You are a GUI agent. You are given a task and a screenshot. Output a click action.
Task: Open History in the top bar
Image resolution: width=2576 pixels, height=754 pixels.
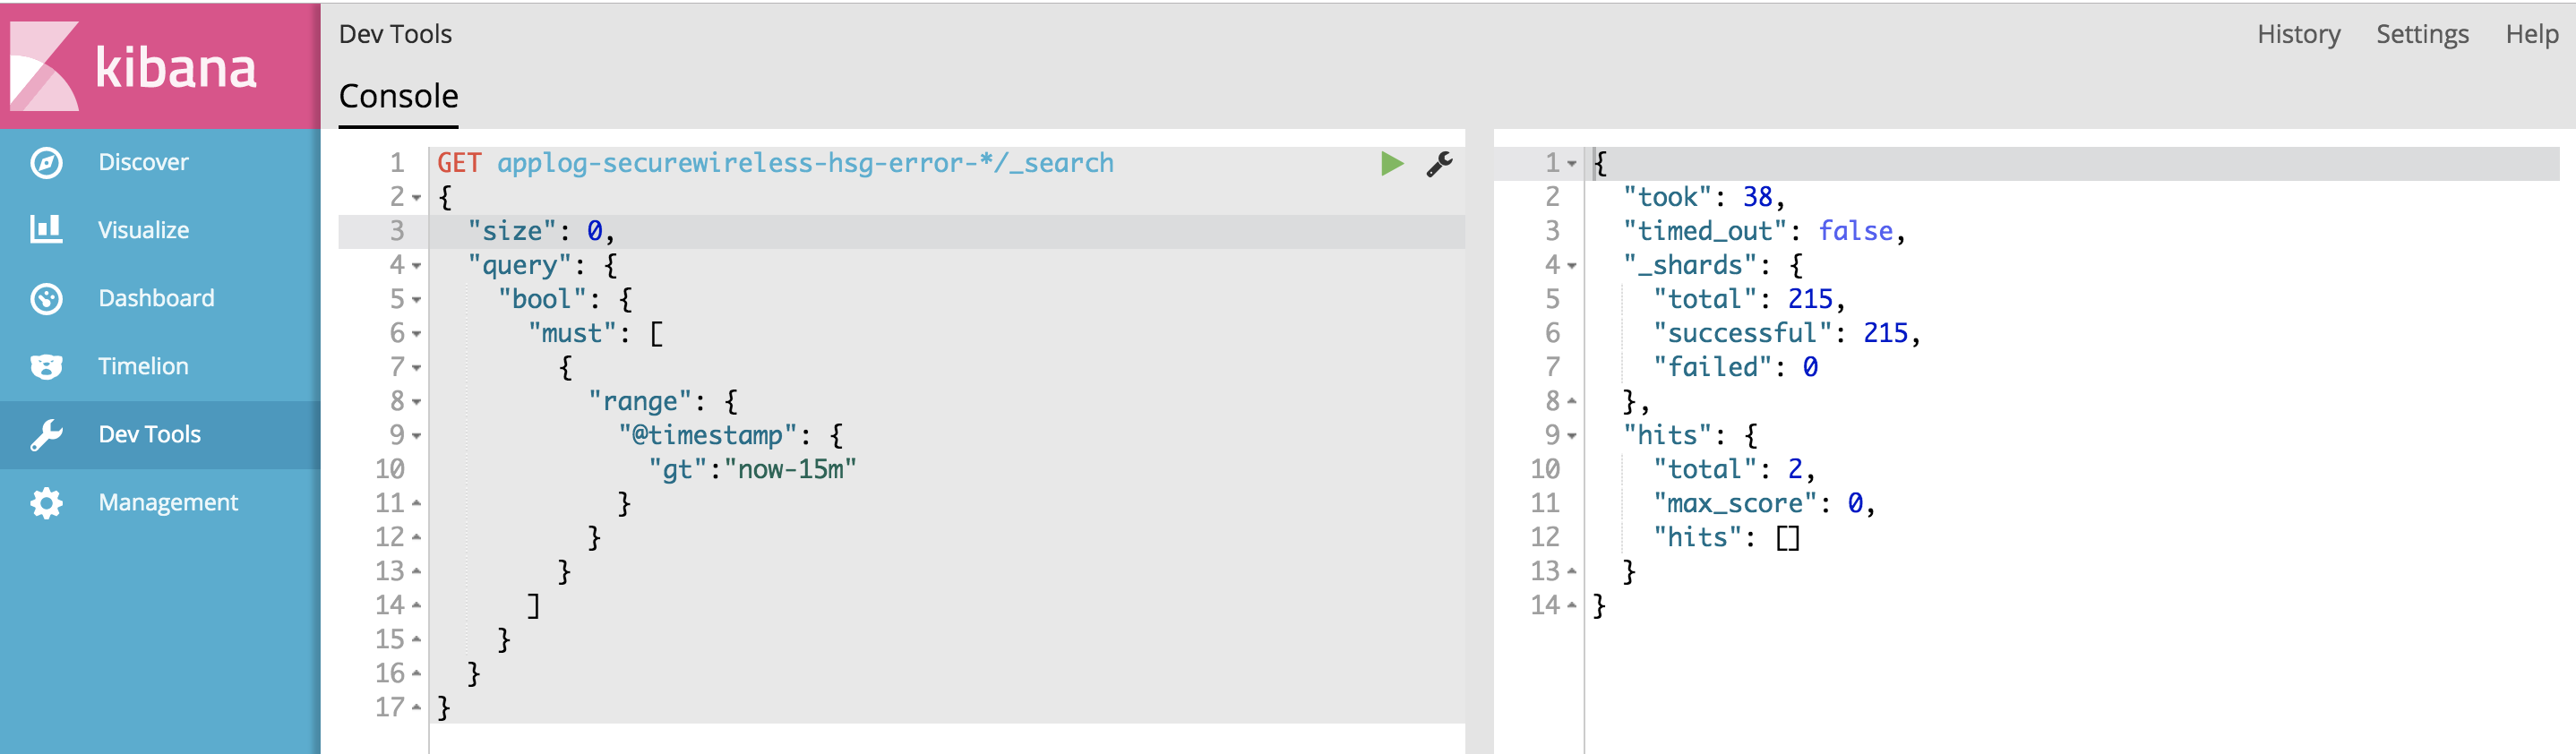click(x=2298, y=34)
